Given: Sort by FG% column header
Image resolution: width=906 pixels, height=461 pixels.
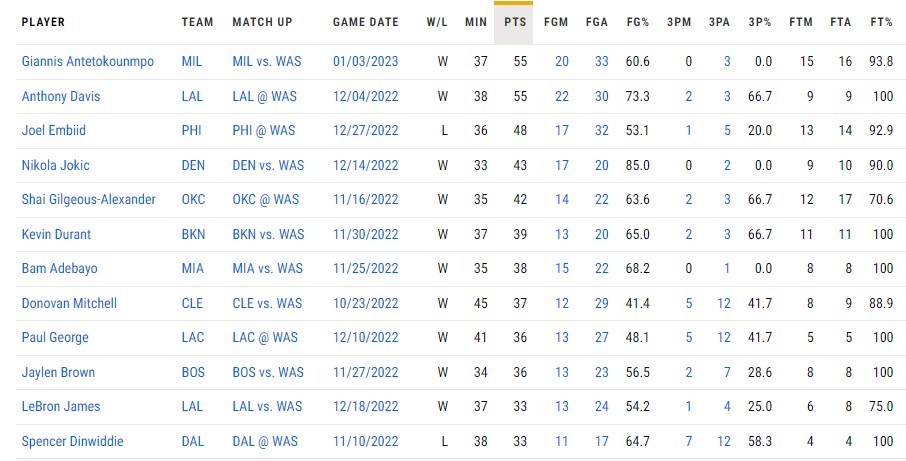Looking at the screenshot, I should point(637,23).
